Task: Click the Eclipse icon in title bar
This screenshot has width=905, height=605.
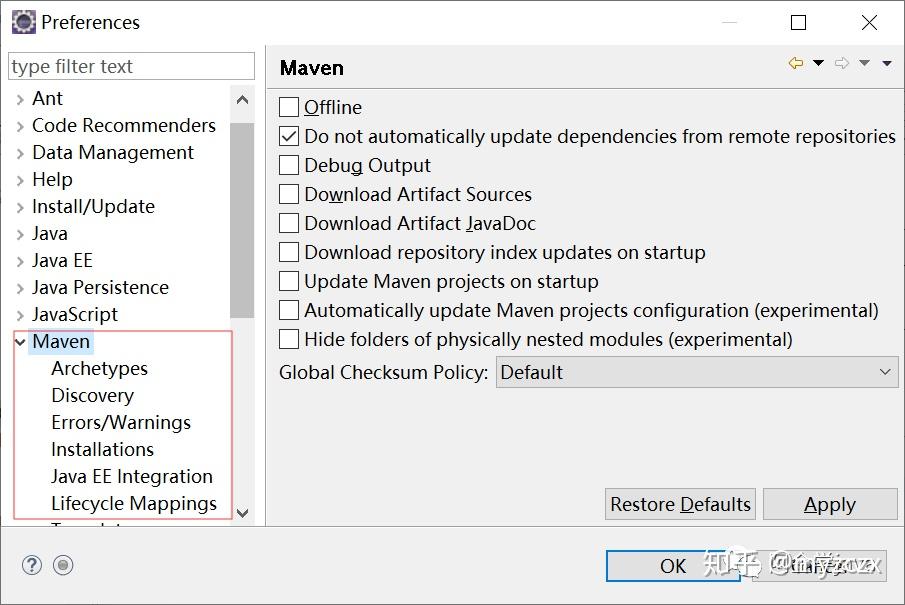Action: [23, 22]
